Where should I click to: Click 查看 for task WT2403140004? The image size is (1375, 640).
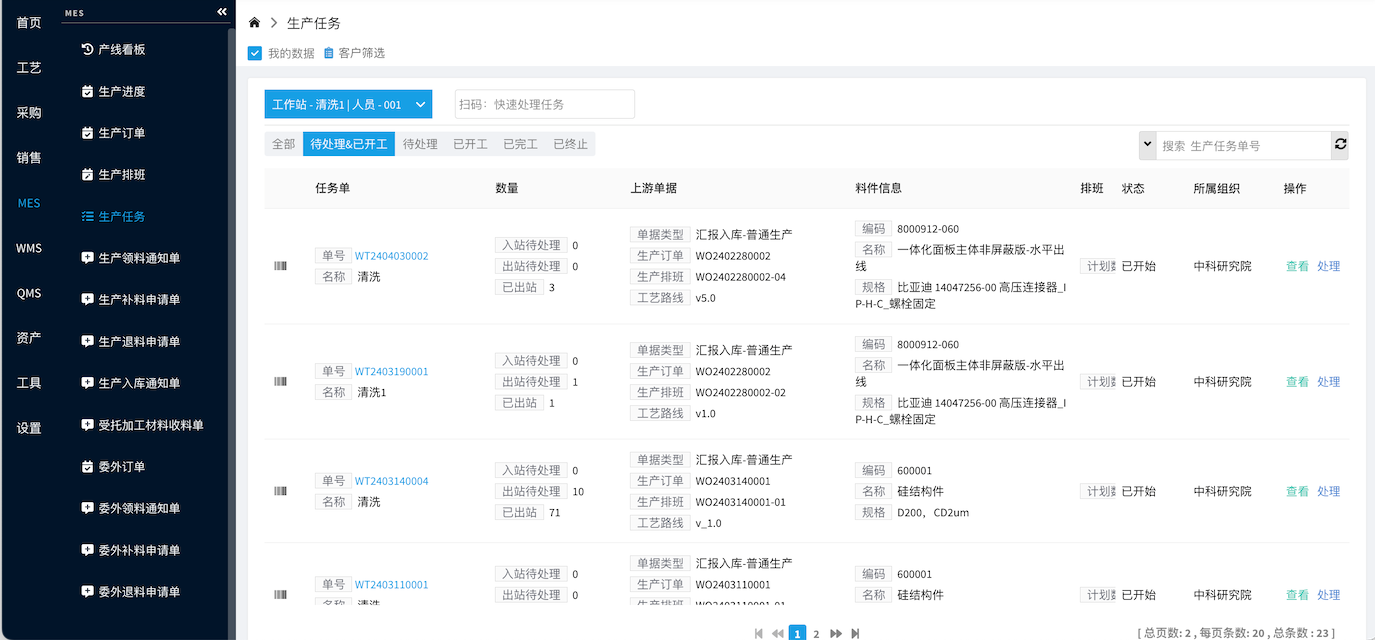(1297, 491)
